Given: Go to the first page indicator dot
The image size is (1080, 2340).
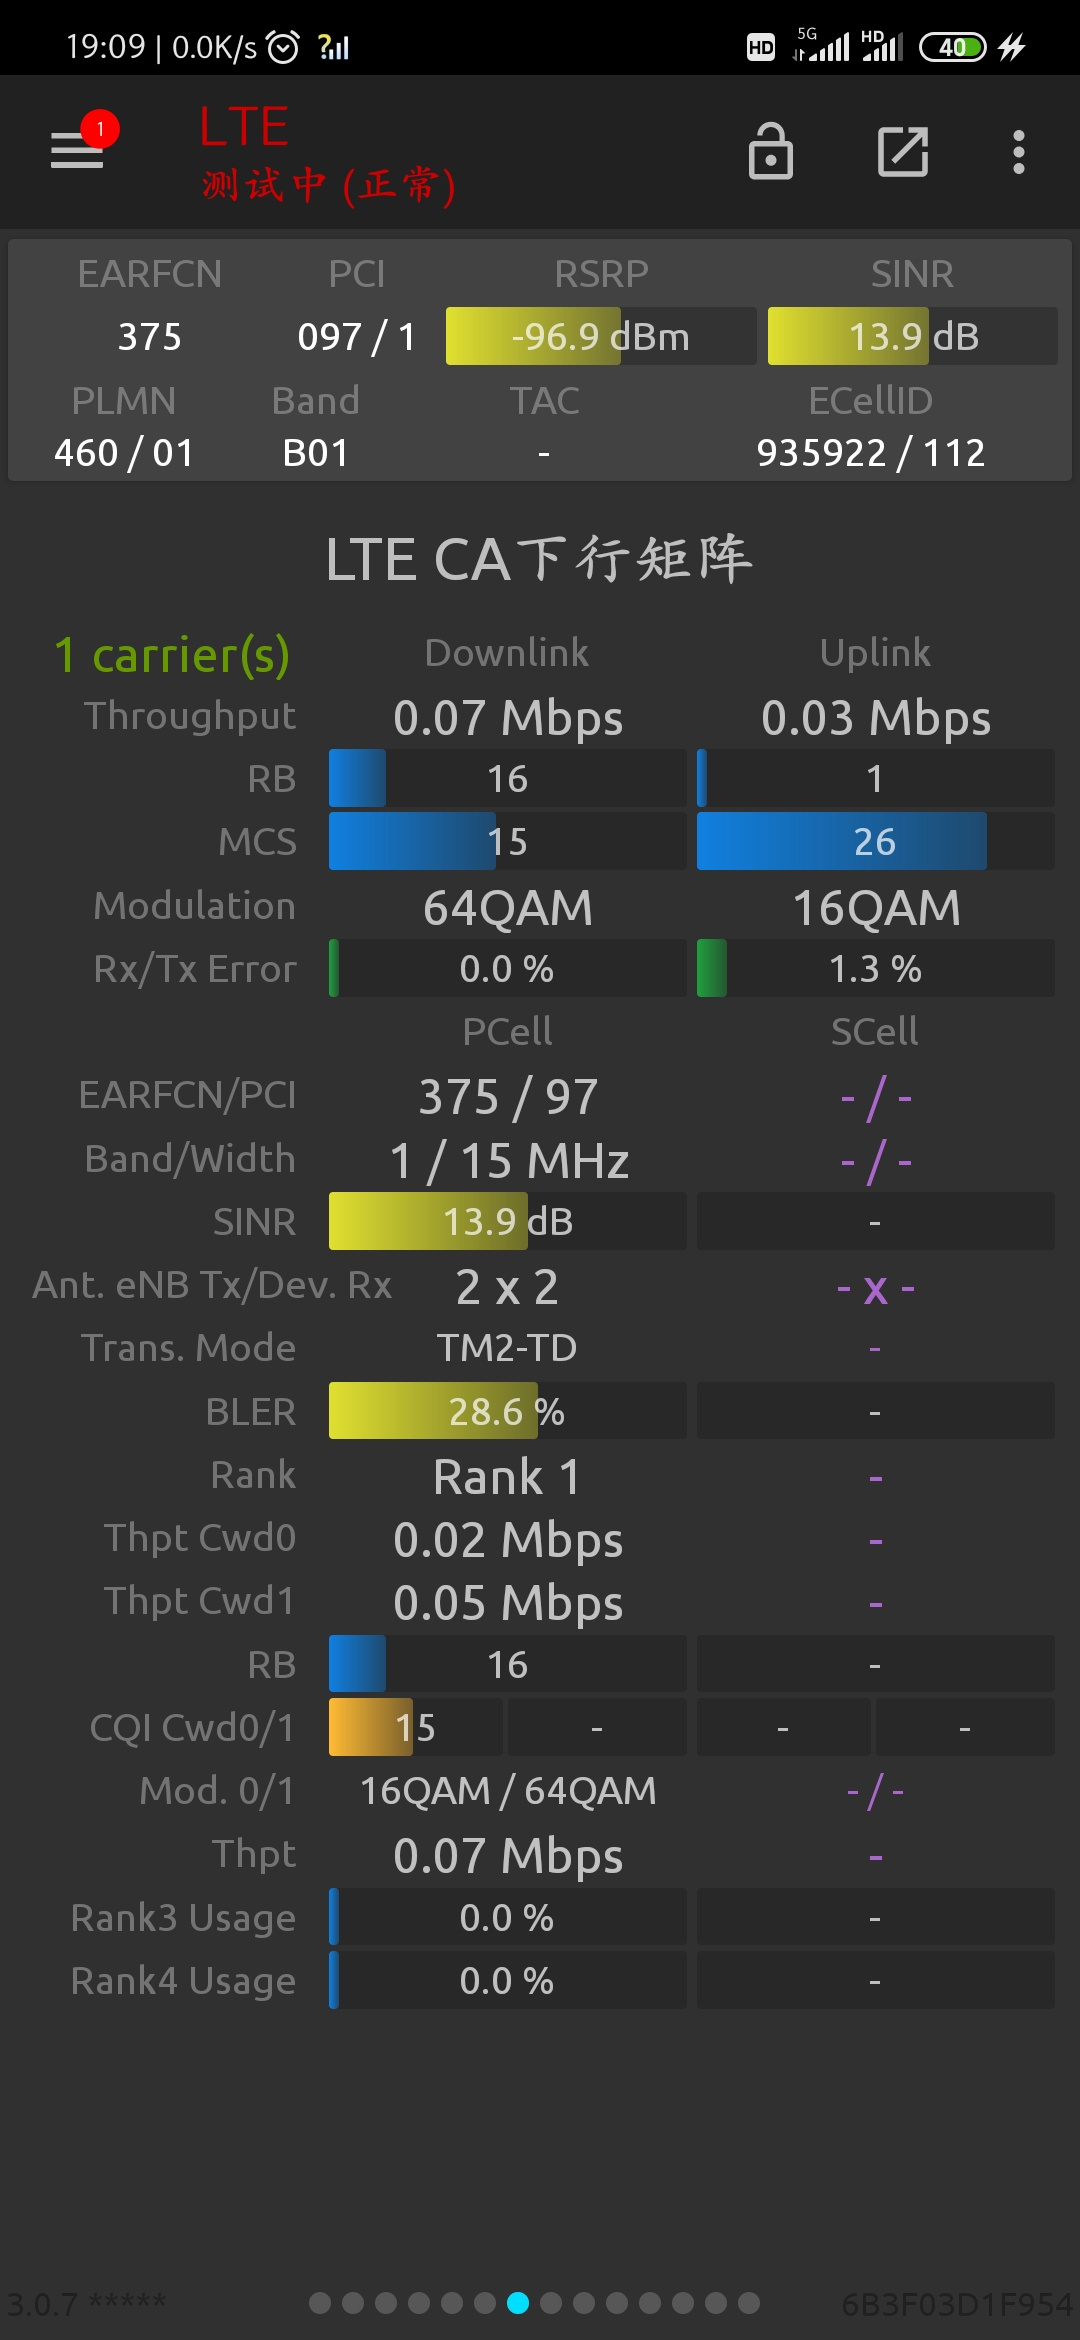Looking at the screenshot, I should point(320,2303).
